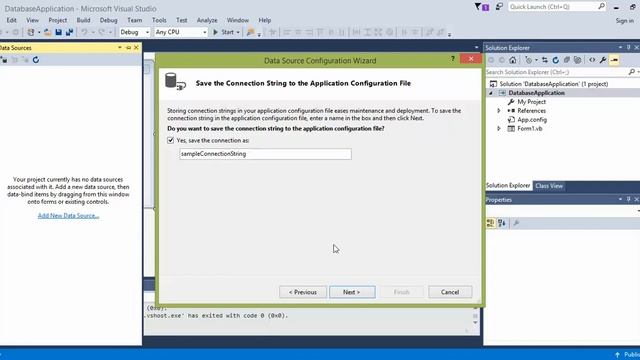640x360 pixels.
Task: Pin toggle on Data Sources panel
Action: (128, 48)
